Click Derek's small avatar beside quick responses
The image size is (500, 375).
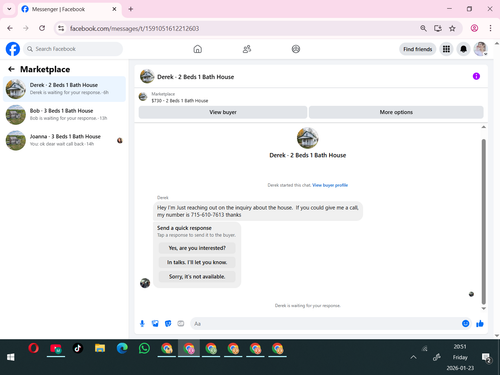[145, 283]
